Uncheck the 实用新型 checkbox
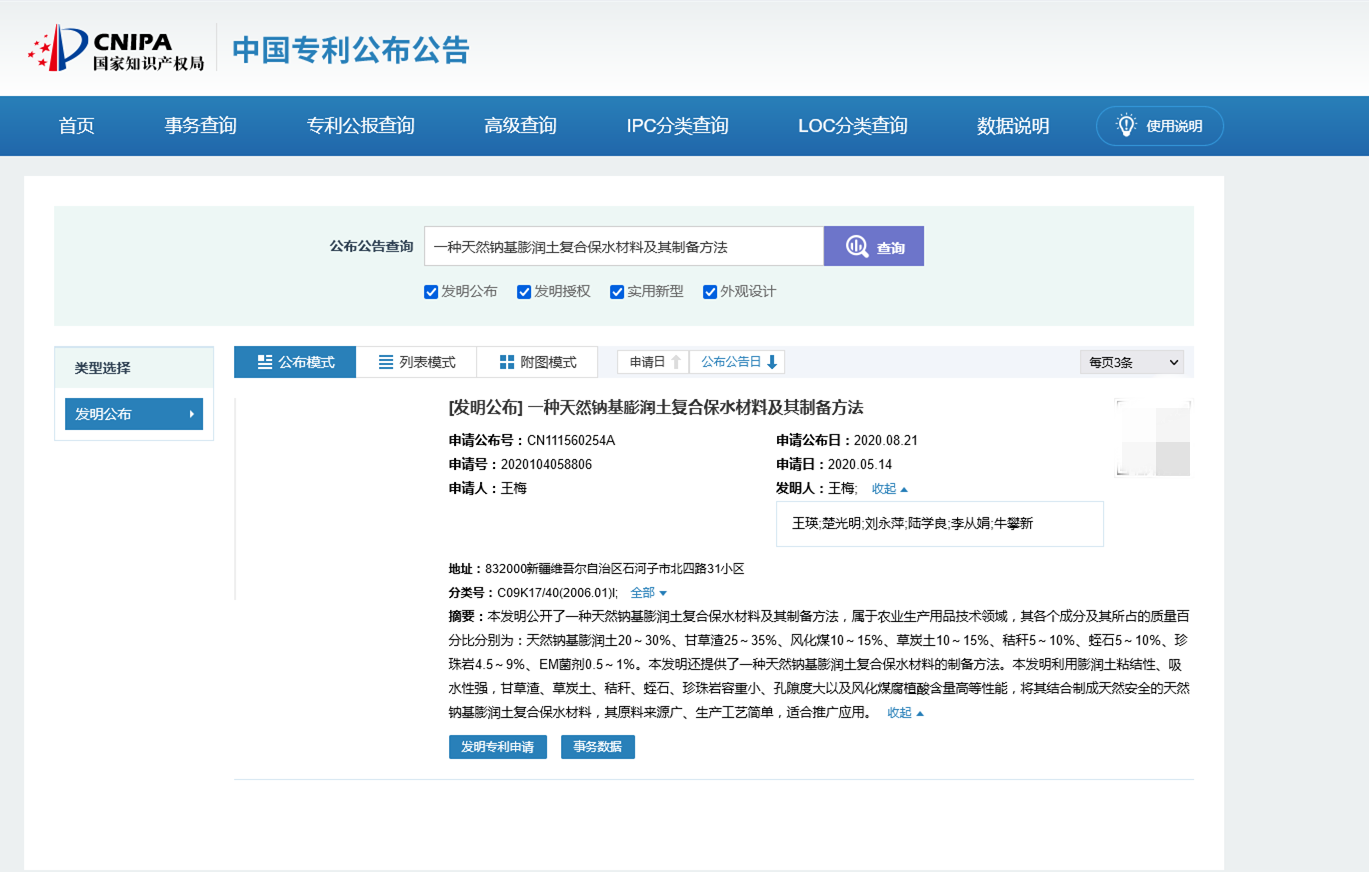 (x=617, y=292)
